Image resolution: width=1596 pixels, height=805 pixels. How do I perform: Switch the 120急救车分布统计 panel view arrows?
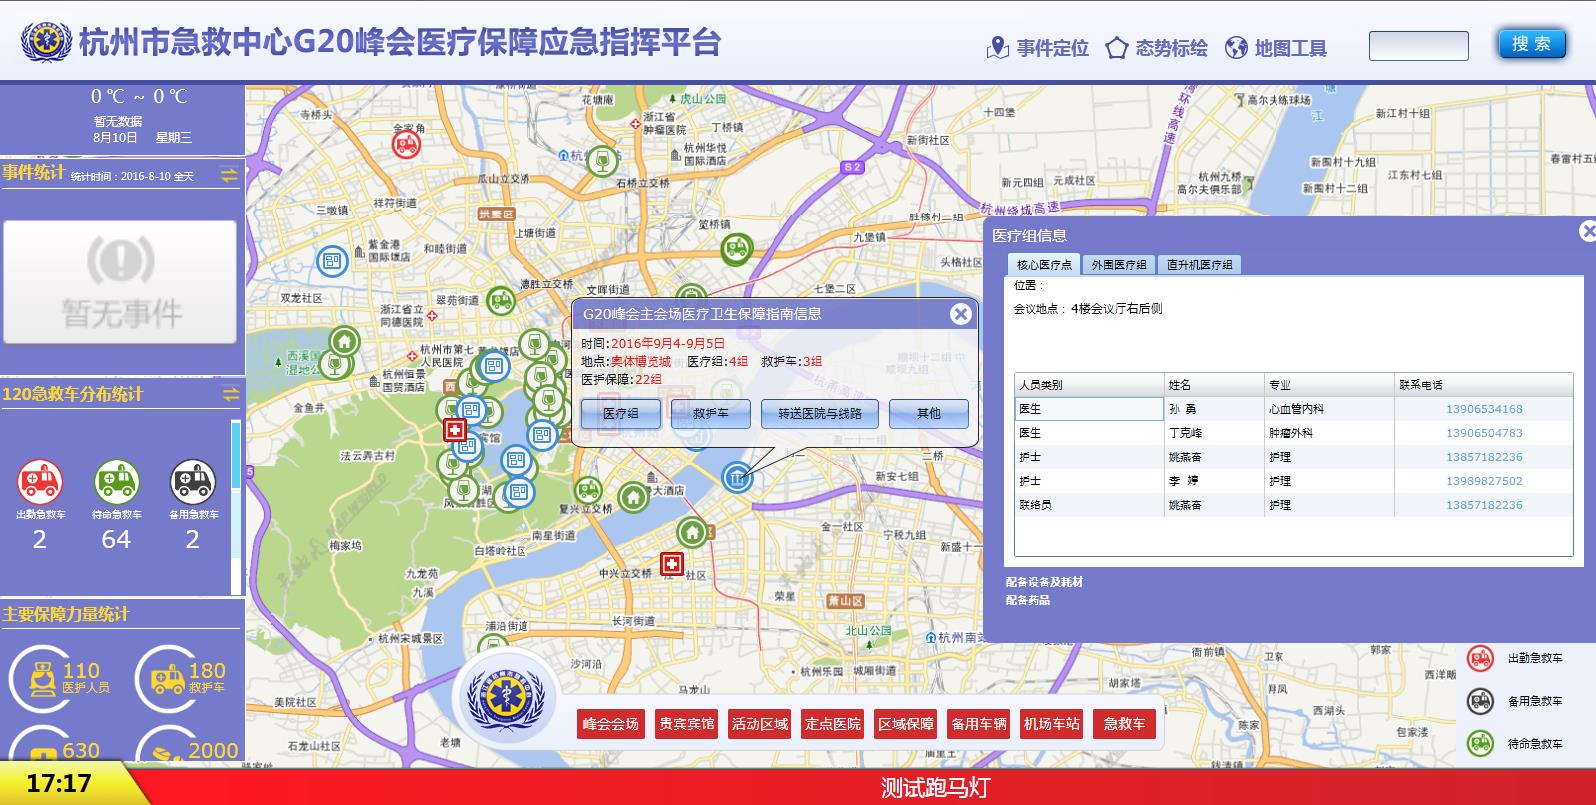(230, 394)
